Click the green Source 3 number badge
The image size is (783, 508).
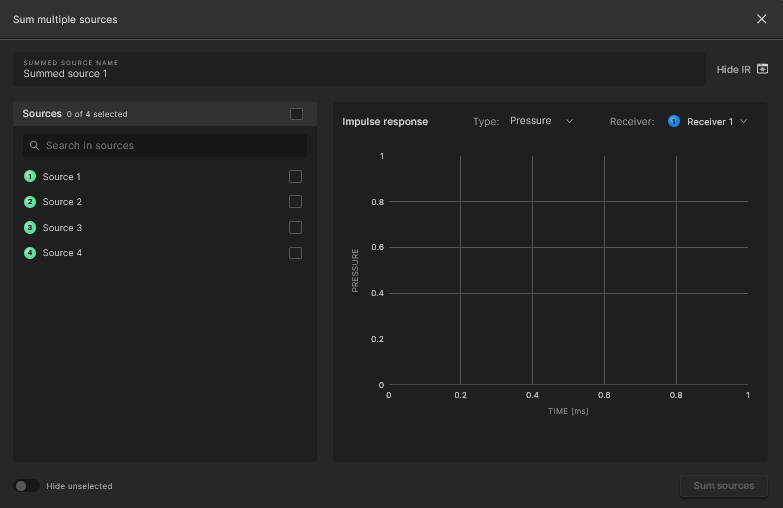click(x=30, y=228)
